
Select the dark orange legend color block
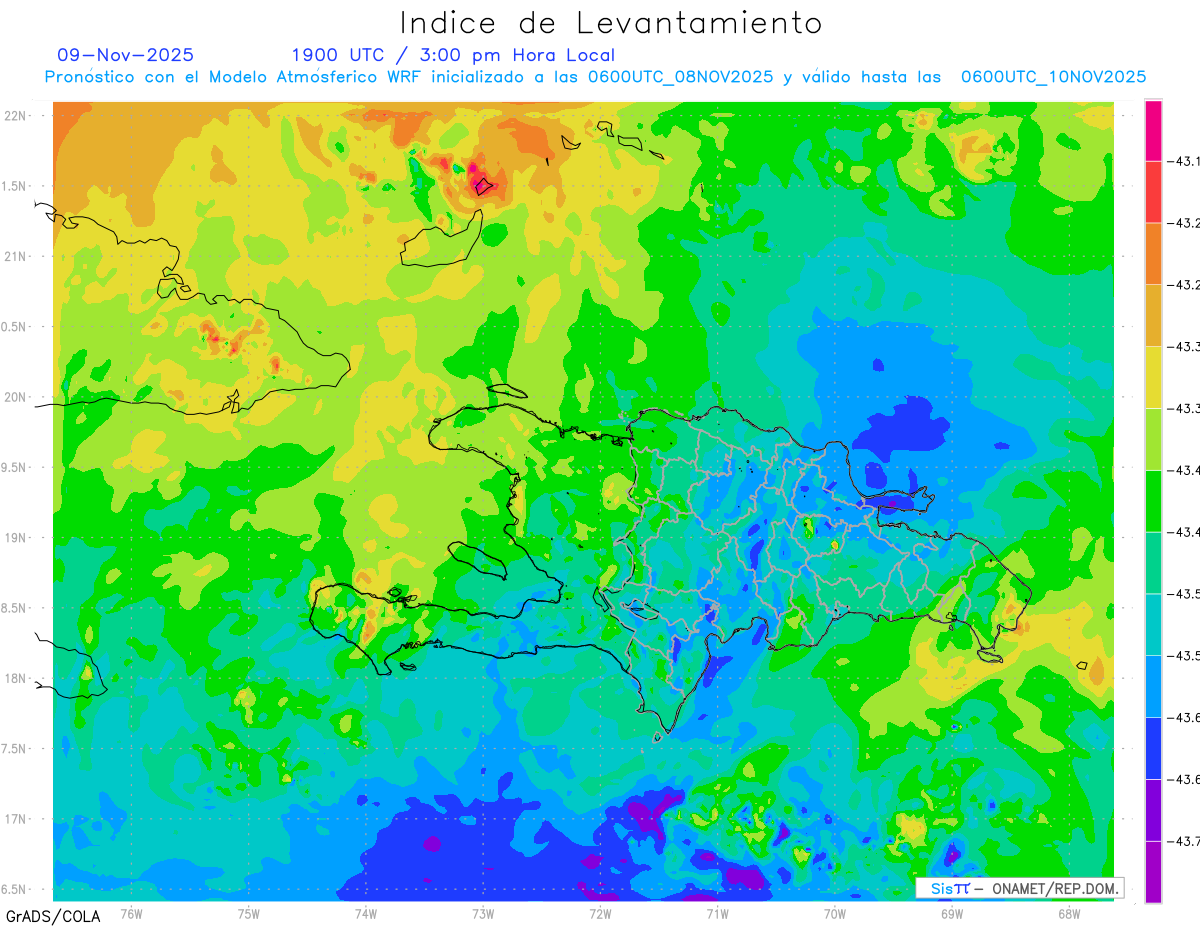(x=1153, y=254)
